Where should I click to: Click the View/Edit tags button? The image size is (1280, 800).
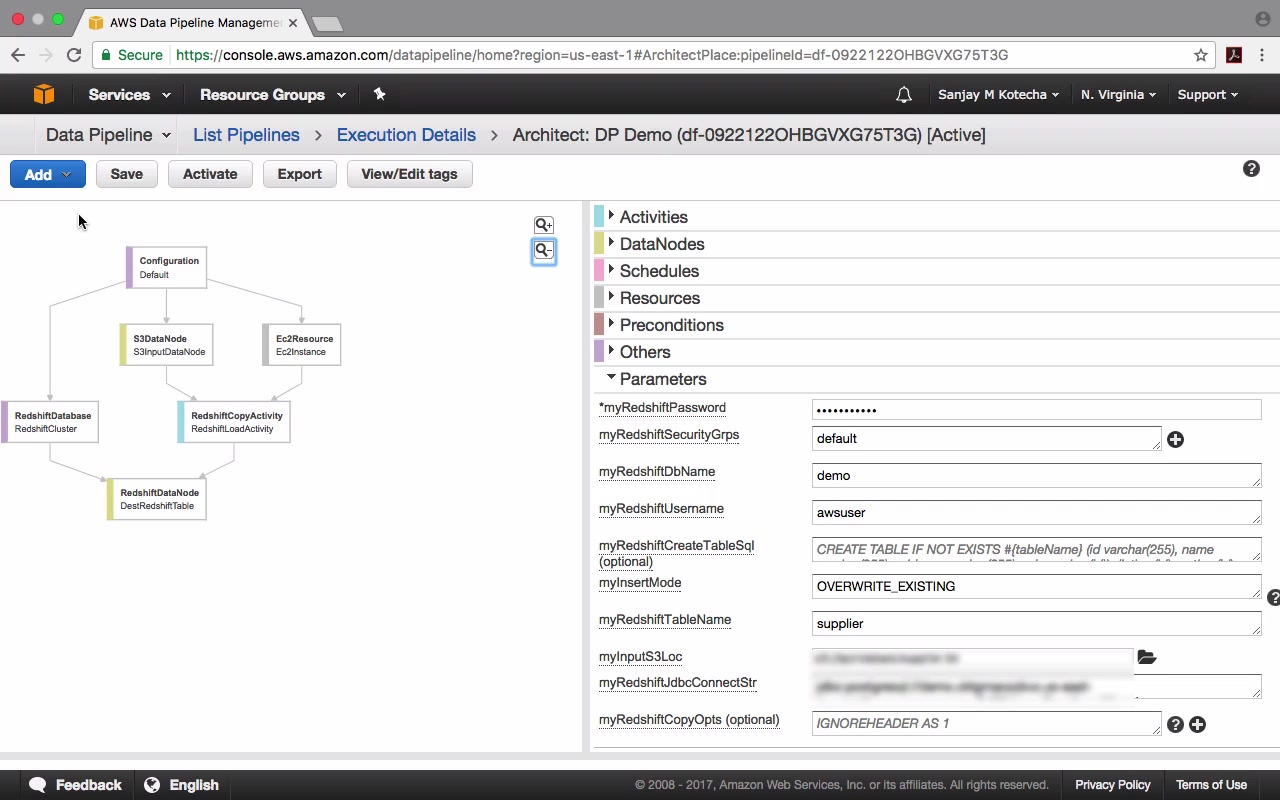point(409,174)
